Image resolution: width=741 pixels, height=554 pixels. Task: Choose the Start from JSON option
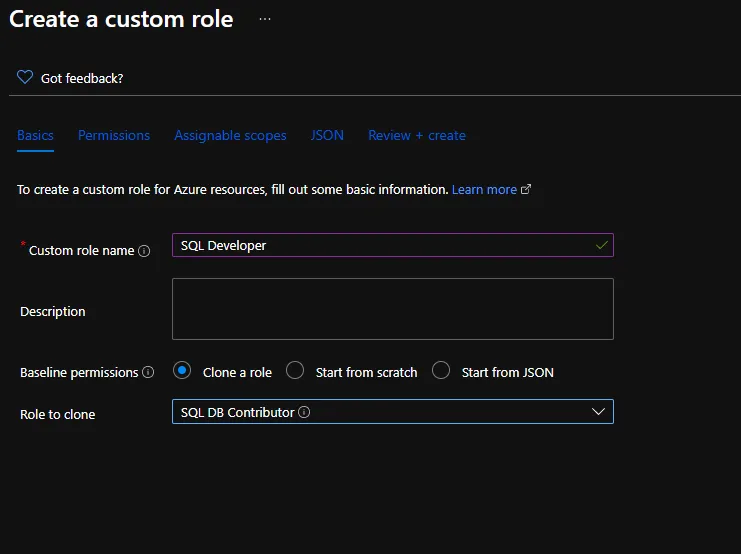click(x=441, y=371)
